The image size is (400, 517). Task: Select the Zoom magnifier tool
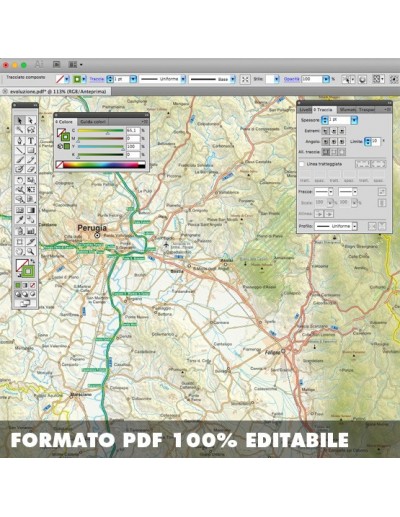(x=31, y=251)
